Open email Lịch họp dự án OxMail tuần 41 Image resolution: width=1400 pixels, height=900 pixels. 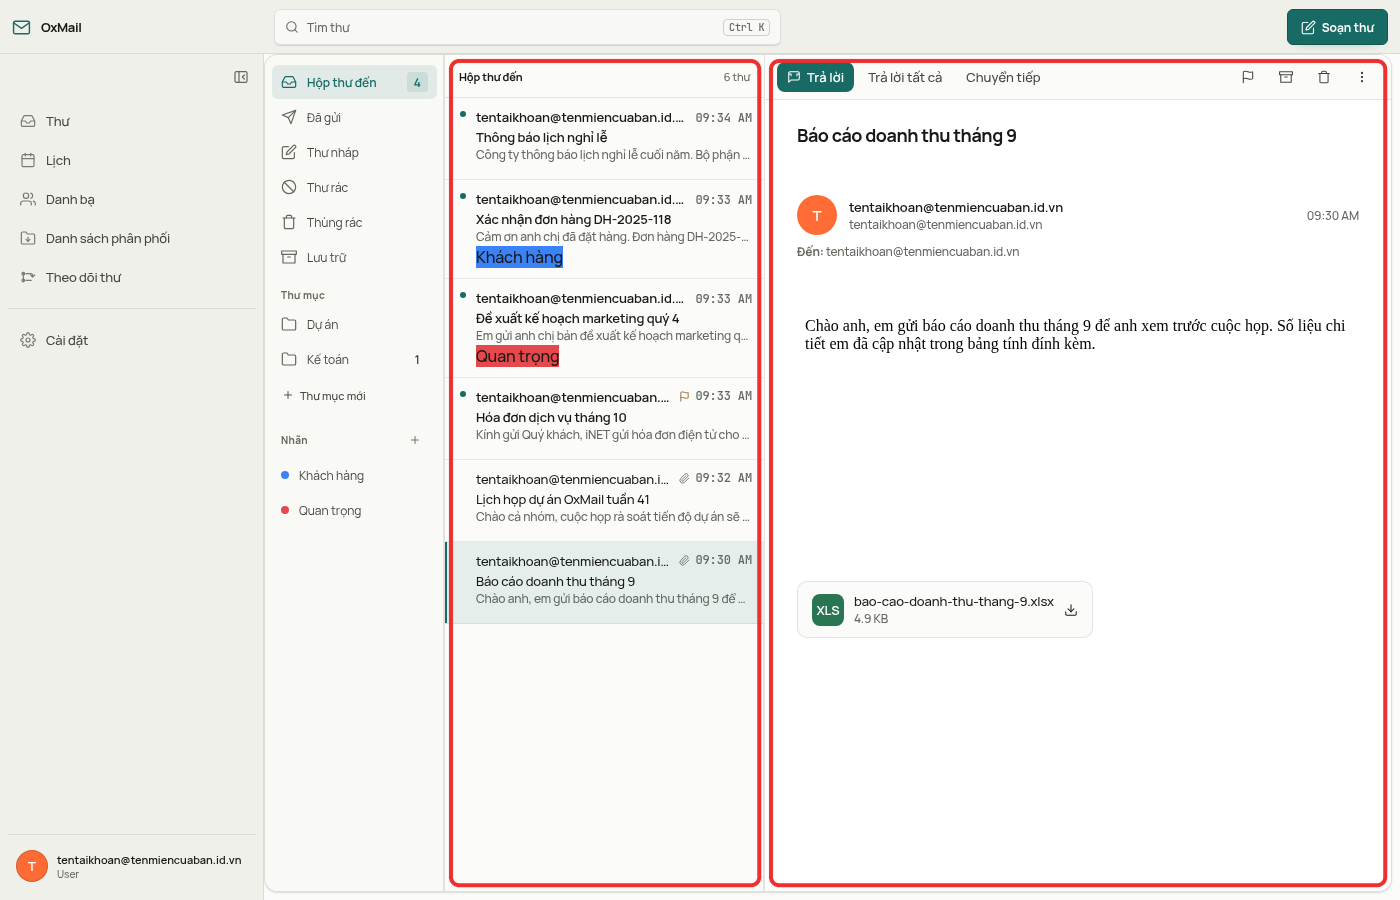coord(604,500)
